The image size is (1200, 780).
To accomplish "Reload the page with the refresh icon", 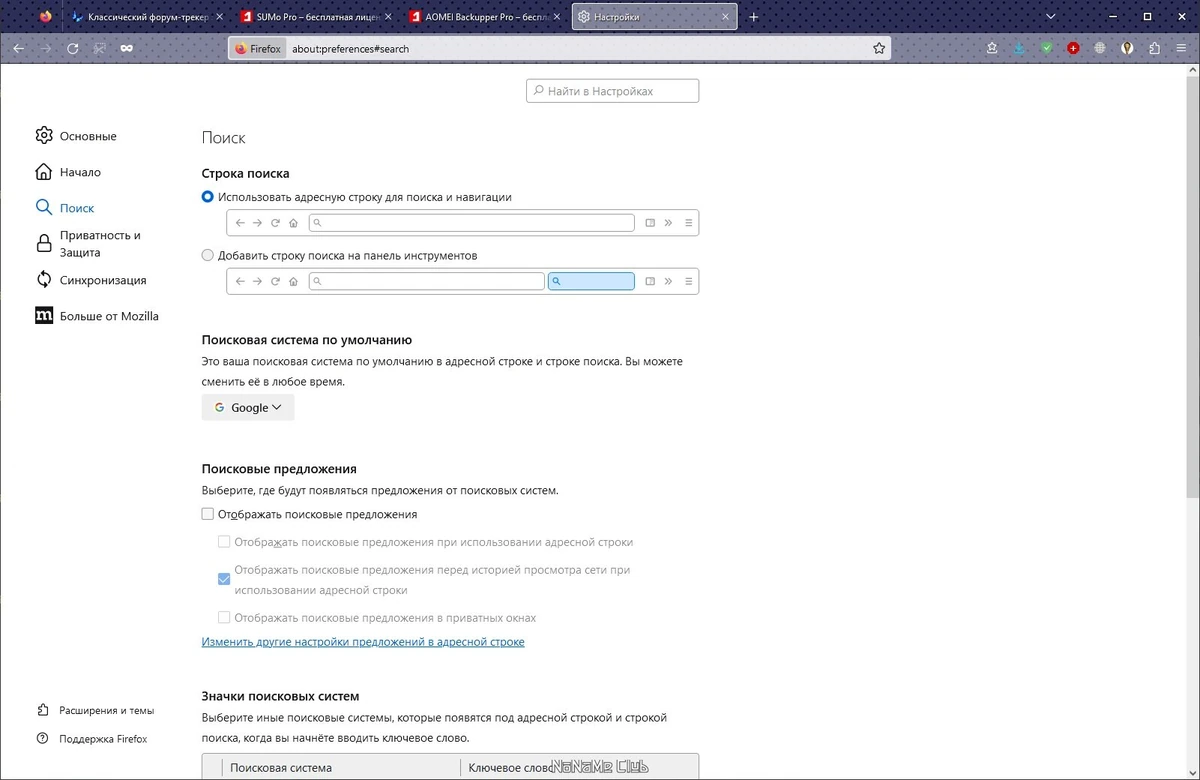I will pos(73,48).
